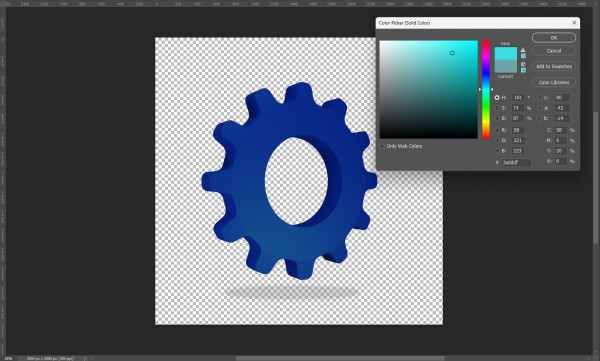Click the not-web-safe cube warning icon

coord(523,64)
